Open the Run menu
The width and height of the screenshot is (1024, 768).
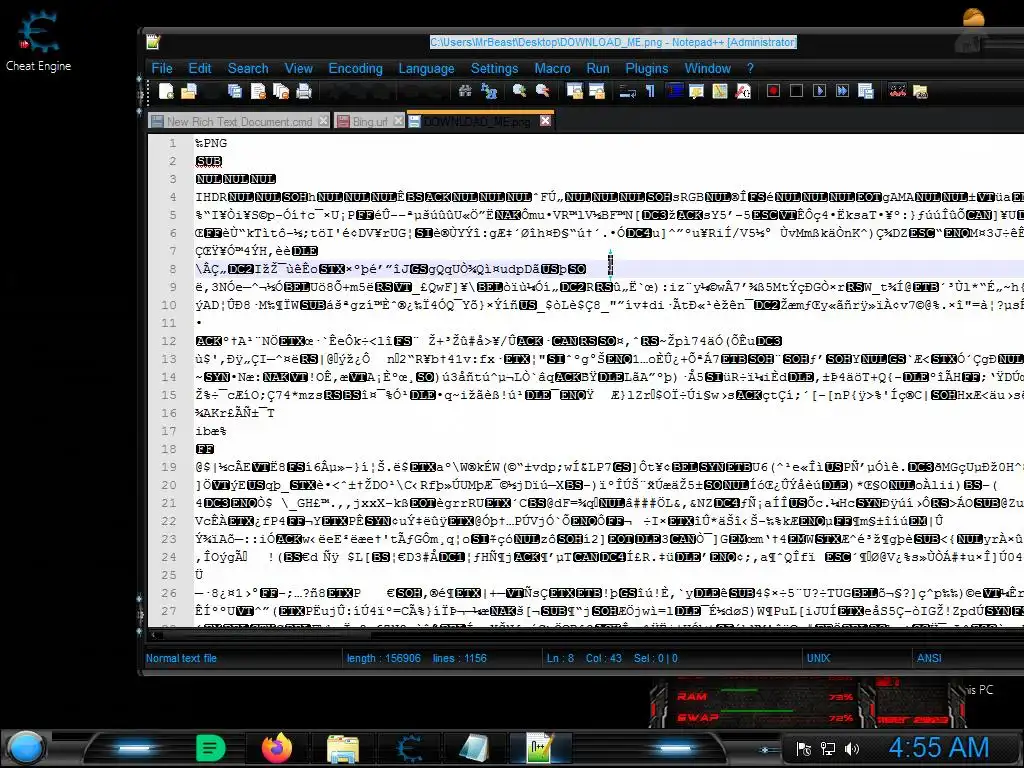pyautogui.click(x=598, y=69)
